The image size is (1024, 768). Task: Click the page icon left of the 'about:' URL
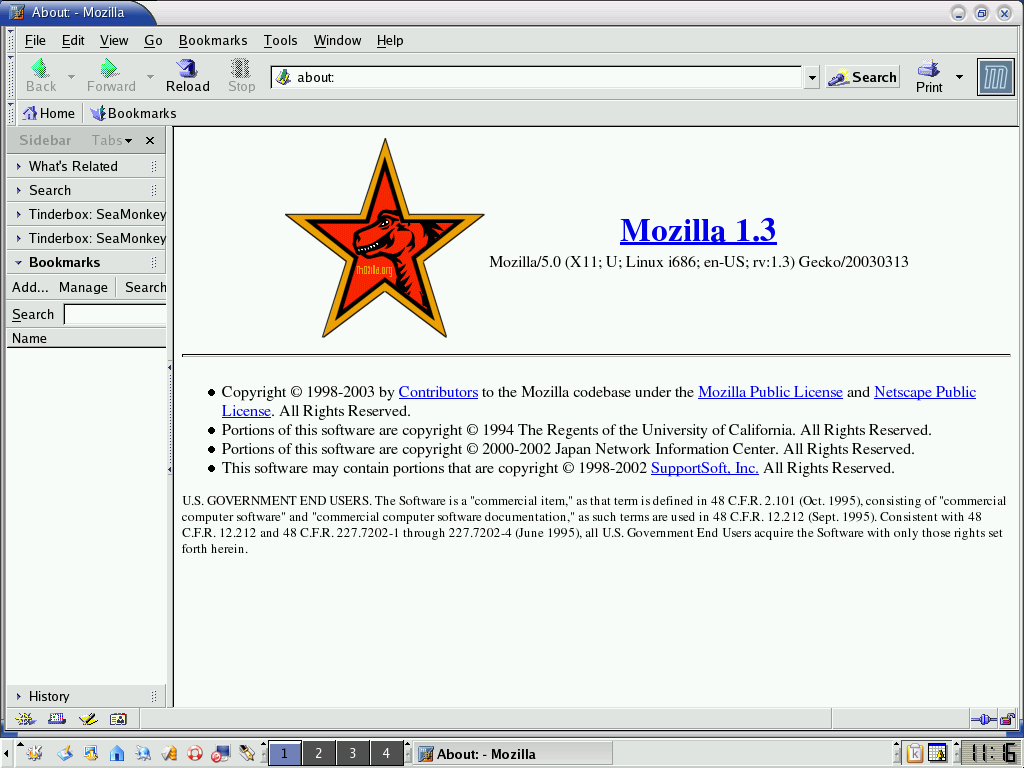(283, 77)
